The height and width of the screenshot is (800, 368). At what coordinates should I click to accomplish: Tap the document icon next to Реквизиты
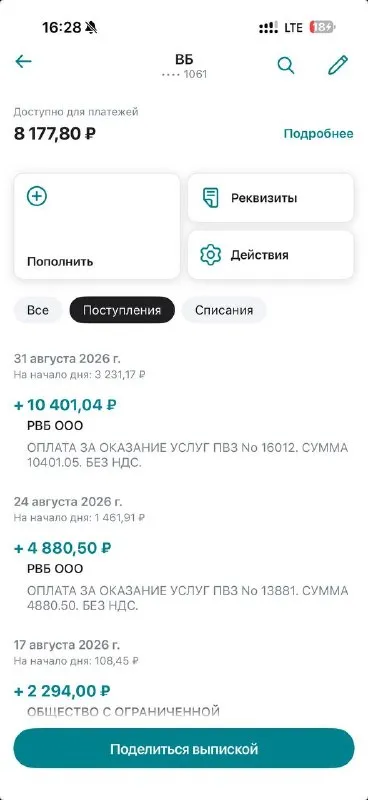tap(210, 197)
